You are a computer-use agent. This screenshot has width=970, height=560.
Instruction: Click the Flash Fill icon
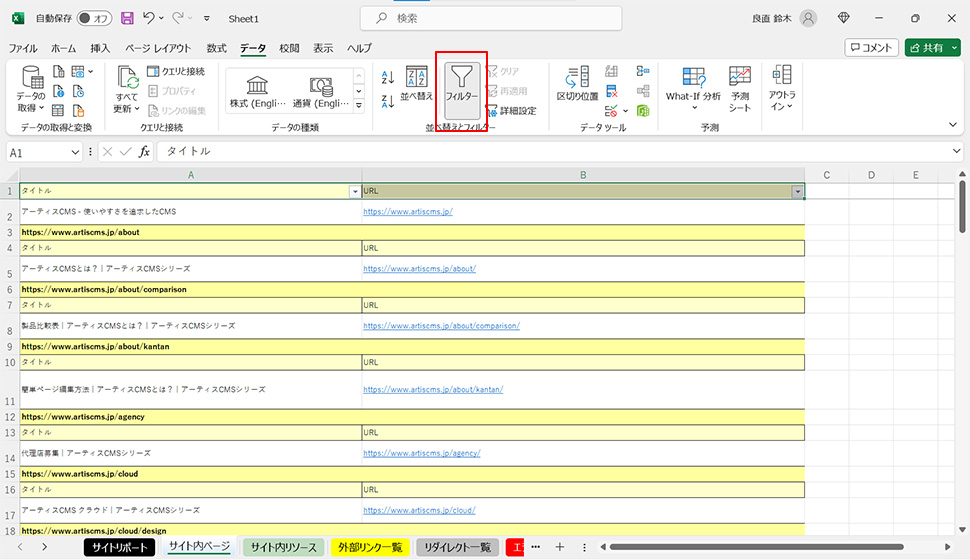pos(612,71)
